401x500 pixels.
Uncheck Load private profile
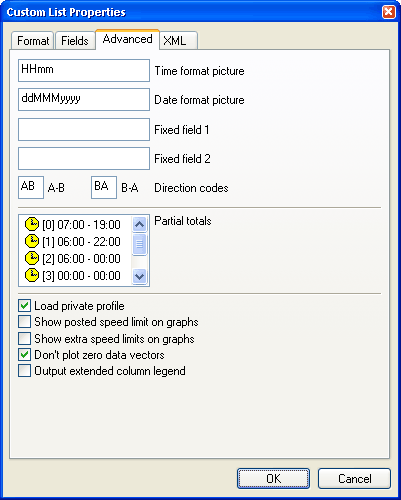(x=25, y=306)
